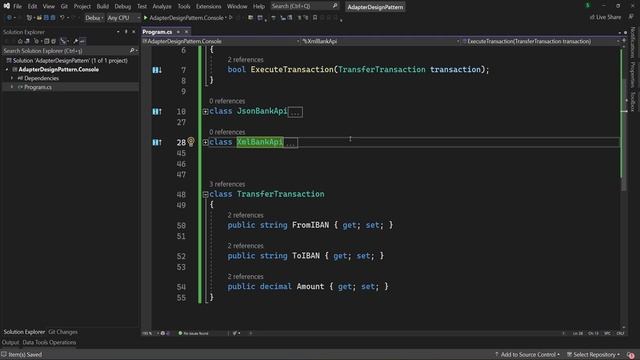Click Solution Explorer Home icon
This screenshot has height=360, width=640.
click(x=20, y=41)
